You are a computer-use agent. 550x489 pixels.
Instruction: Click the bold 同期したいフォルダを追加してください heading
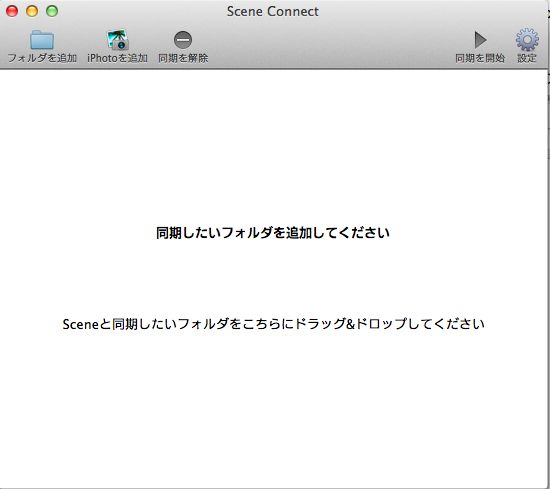coord(273,233)
